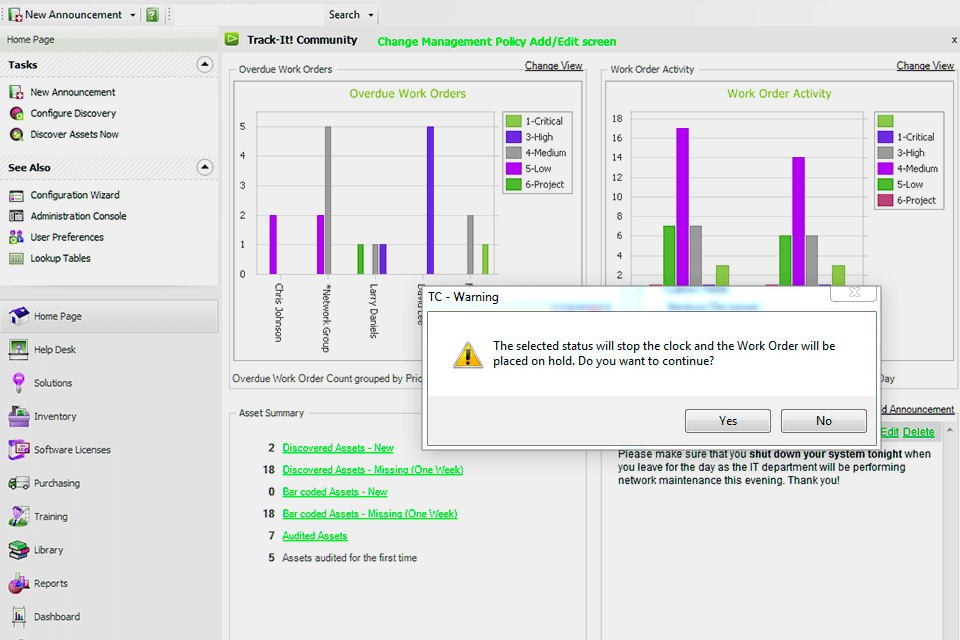
Task: Collapse the See Also section
Action: click(205, 166)
